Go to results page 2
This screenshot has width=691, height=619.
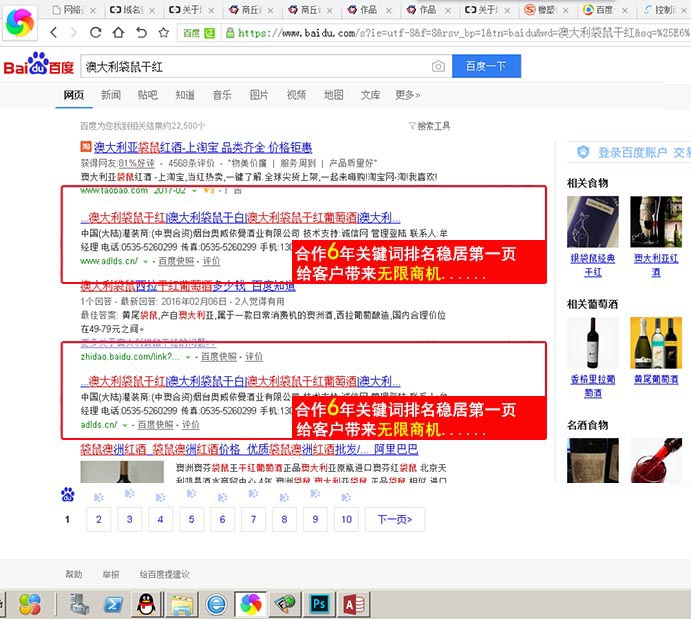pos(99,519)
